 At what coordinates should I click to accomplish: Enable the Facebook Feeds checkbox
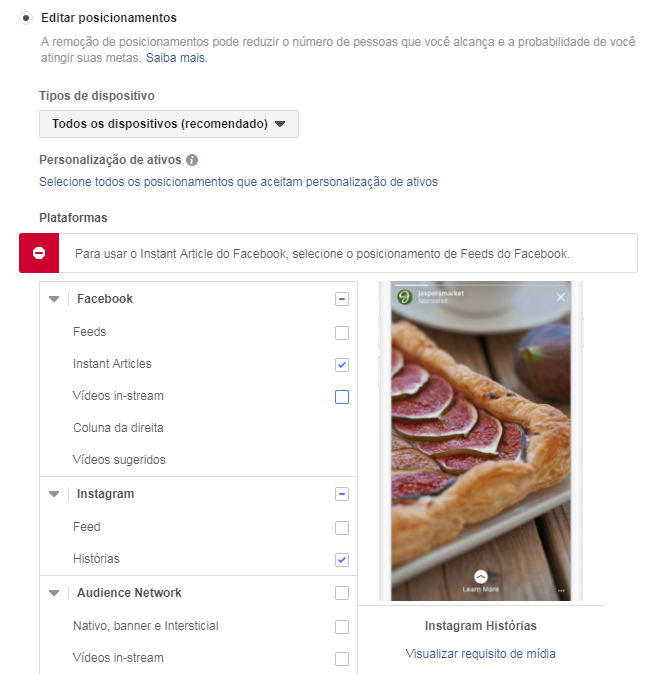point(342,333)
